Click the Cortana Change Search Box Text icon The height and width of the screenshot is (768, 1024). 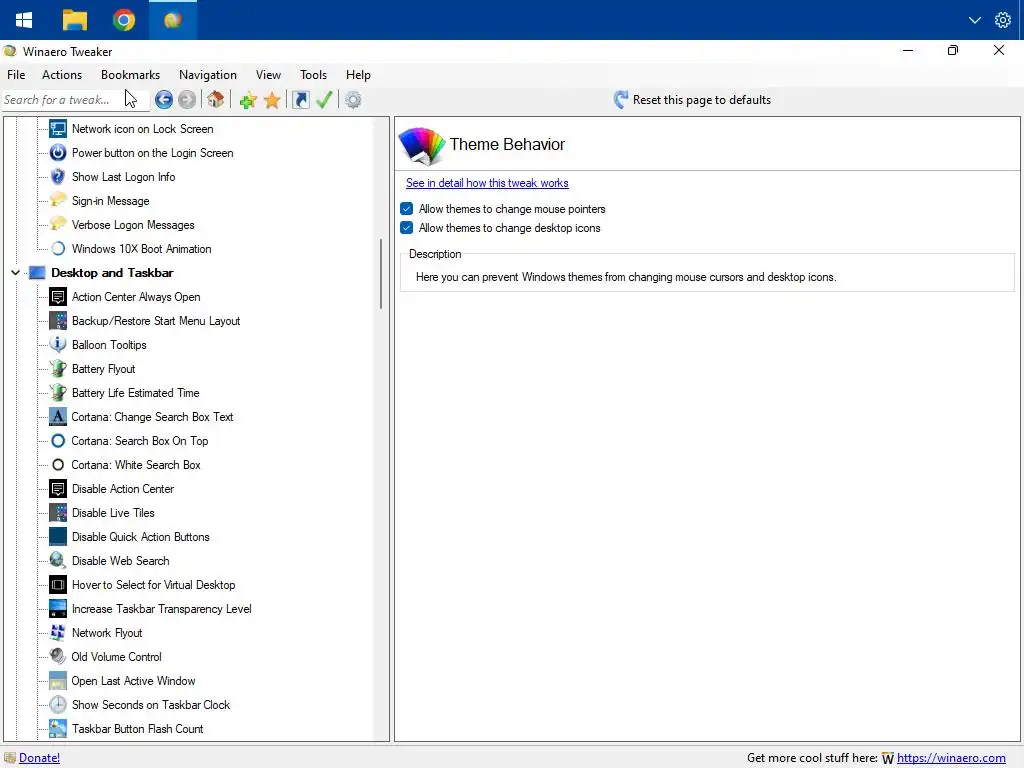point(58,417)
